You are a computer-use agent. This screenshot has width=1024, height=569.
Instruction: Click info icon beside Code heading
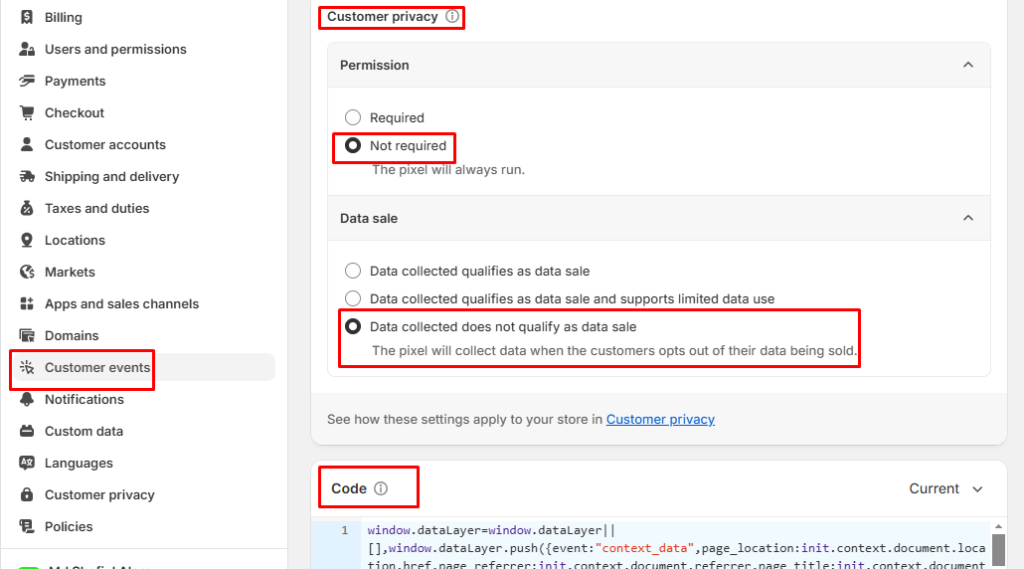[380, 489]
